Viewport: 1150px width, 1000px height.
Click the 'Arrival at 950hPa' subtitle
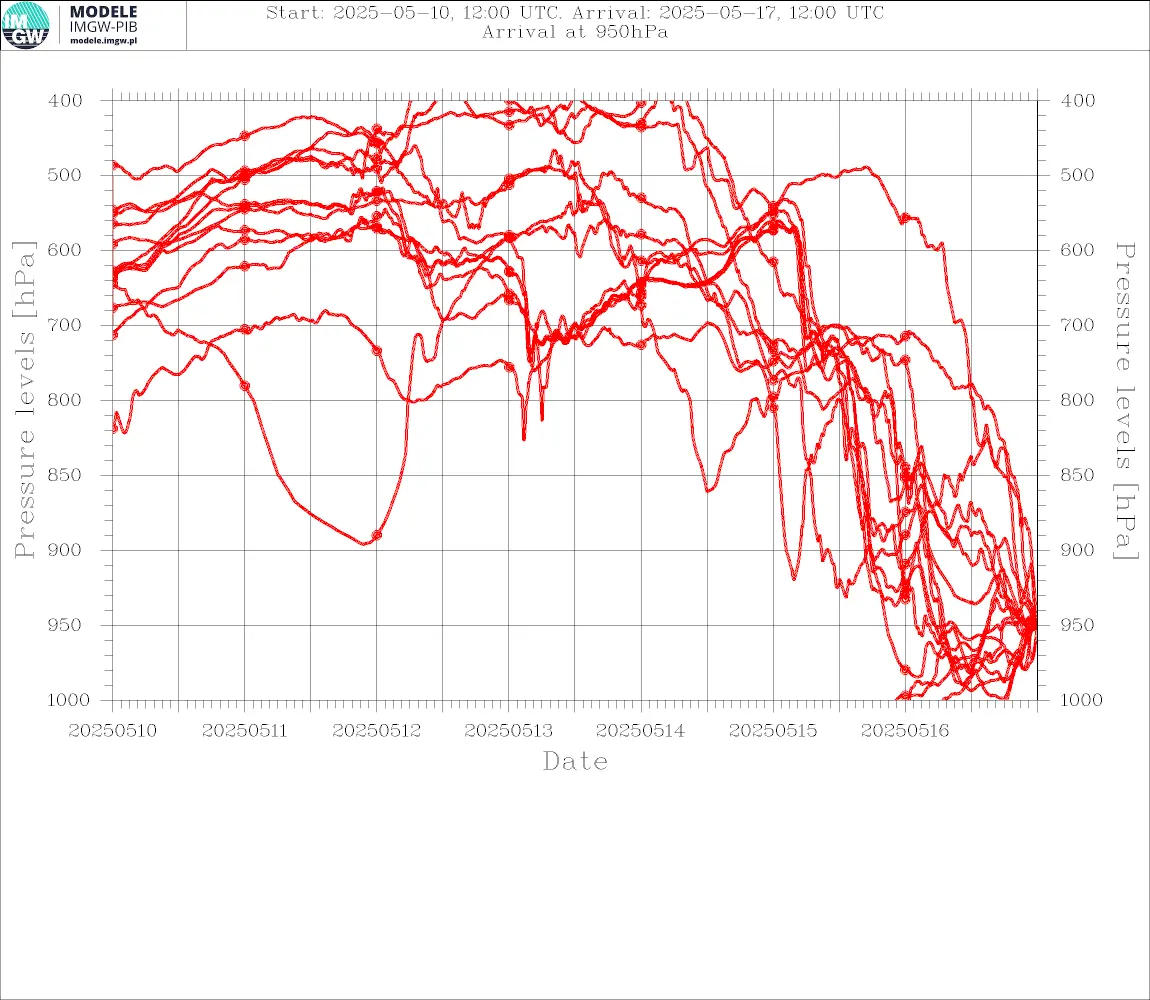coord(575,32)
